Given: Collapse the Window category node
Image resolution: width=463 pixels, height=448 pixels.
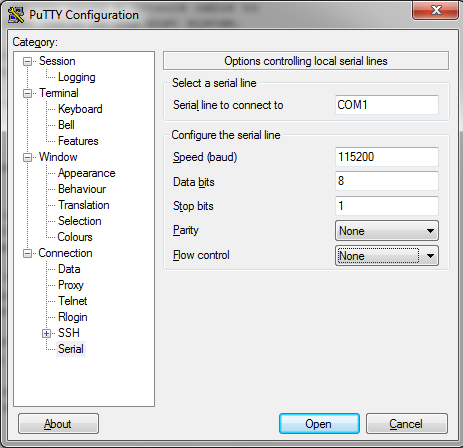Looking at the screenshot, I should tap(27, 157).
